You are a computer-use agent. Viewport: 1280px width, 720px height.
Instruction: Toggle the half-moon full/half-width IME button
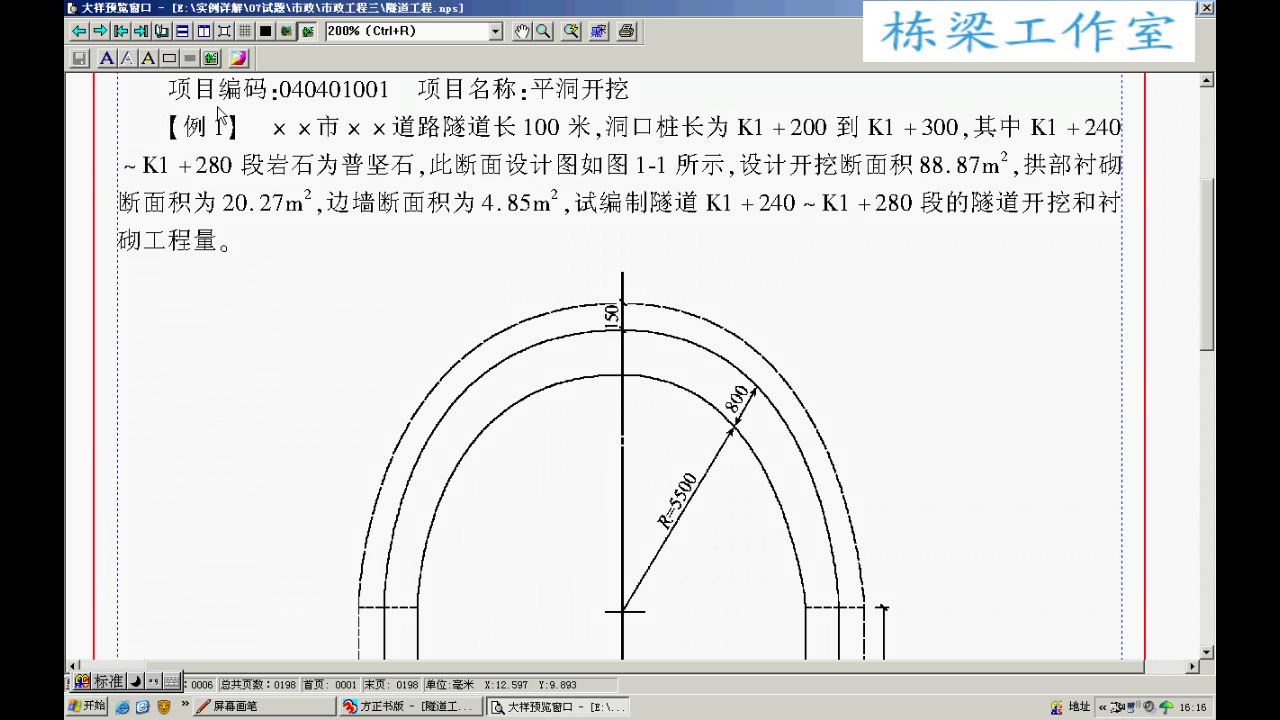pyautogui.click(x=137, y=682)
